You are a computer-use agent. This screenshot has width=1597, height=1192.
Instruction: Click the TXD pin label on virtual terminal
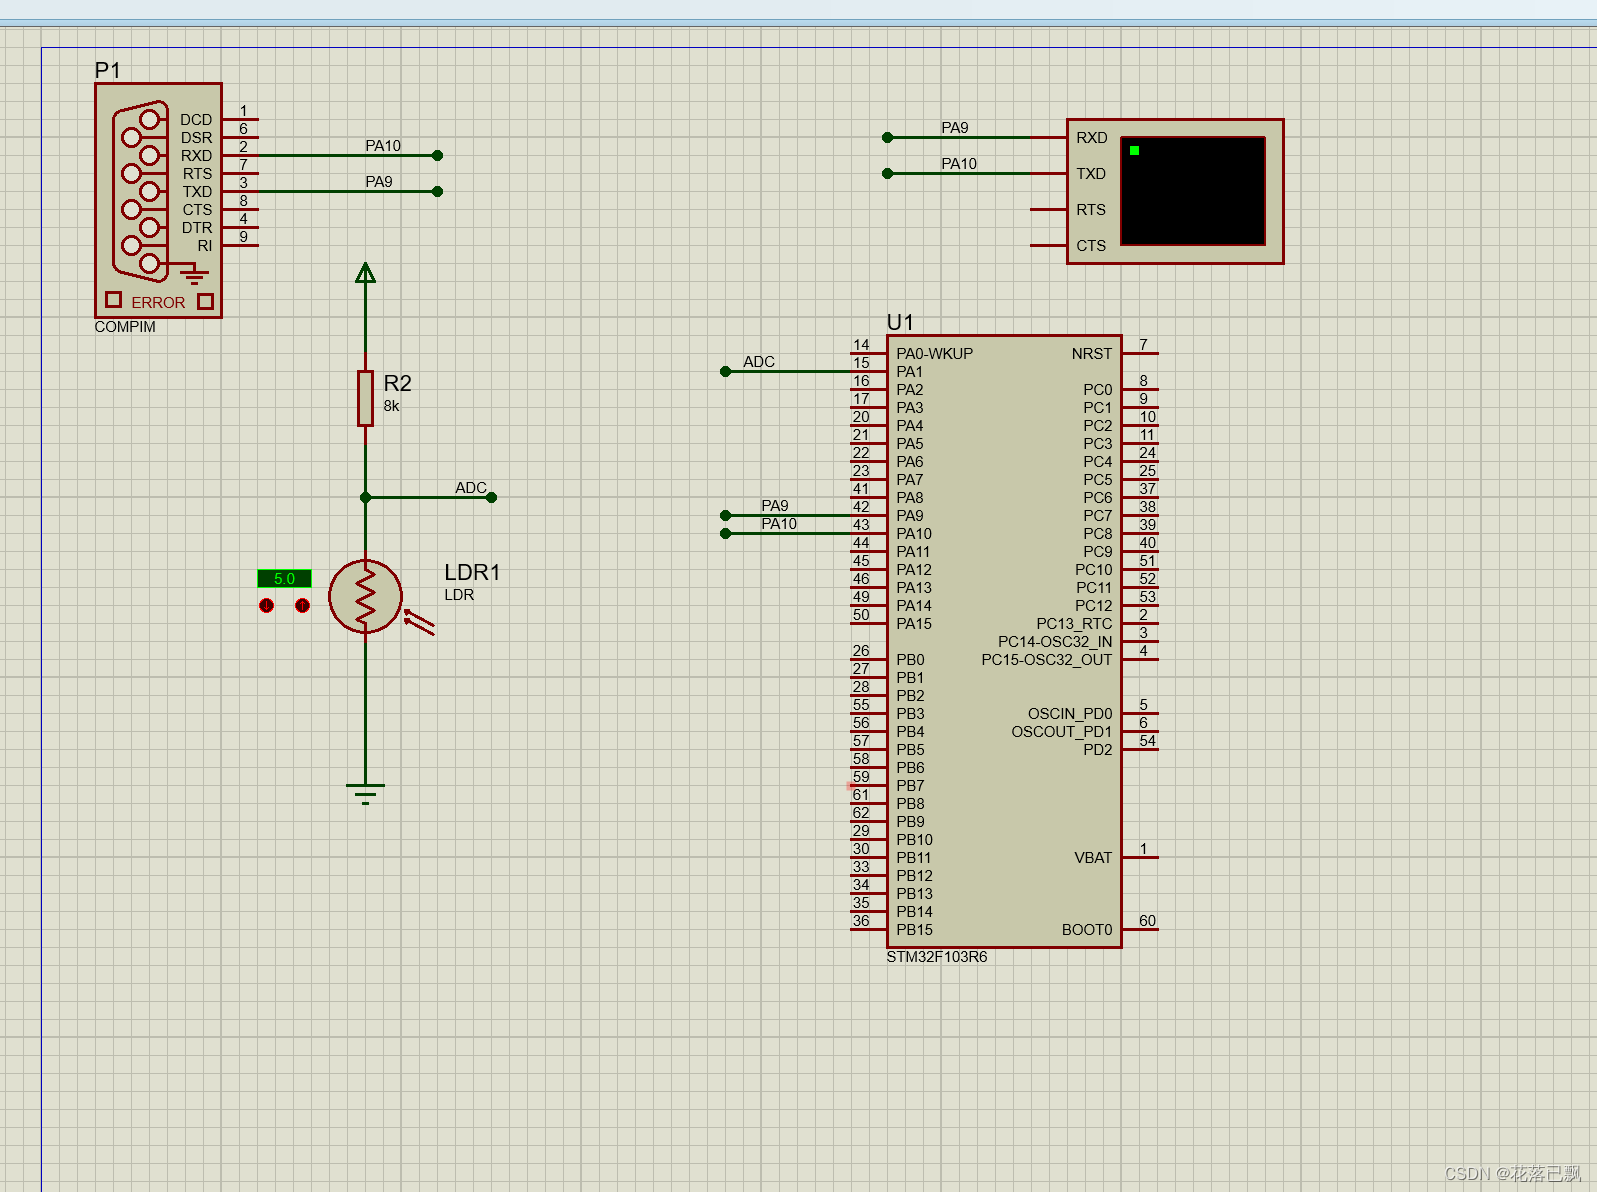tap(1091, 173)
